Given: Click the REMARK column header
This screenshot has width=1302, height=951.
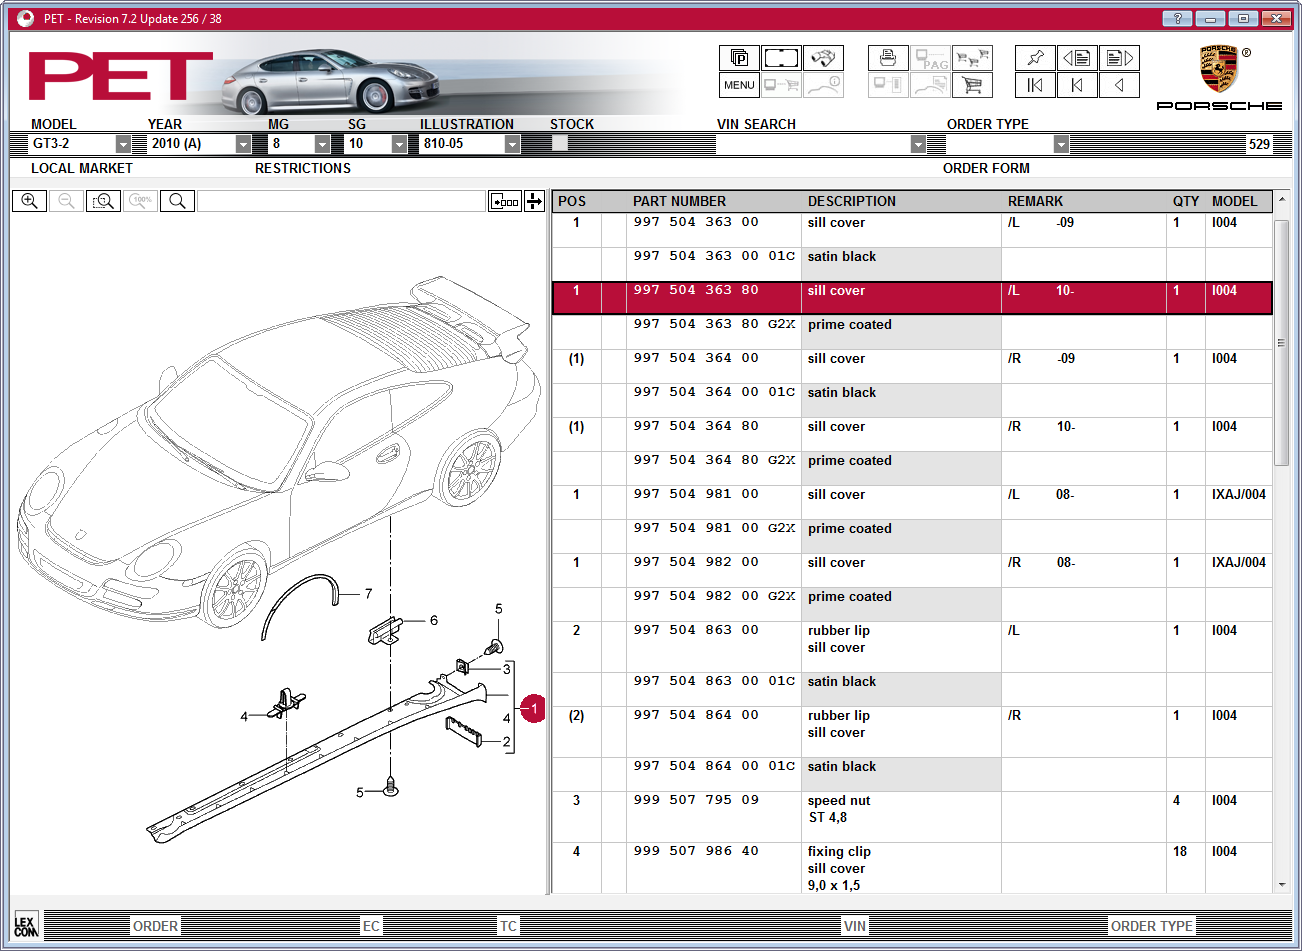Looking at the screenshot, I should point(1035,201).
